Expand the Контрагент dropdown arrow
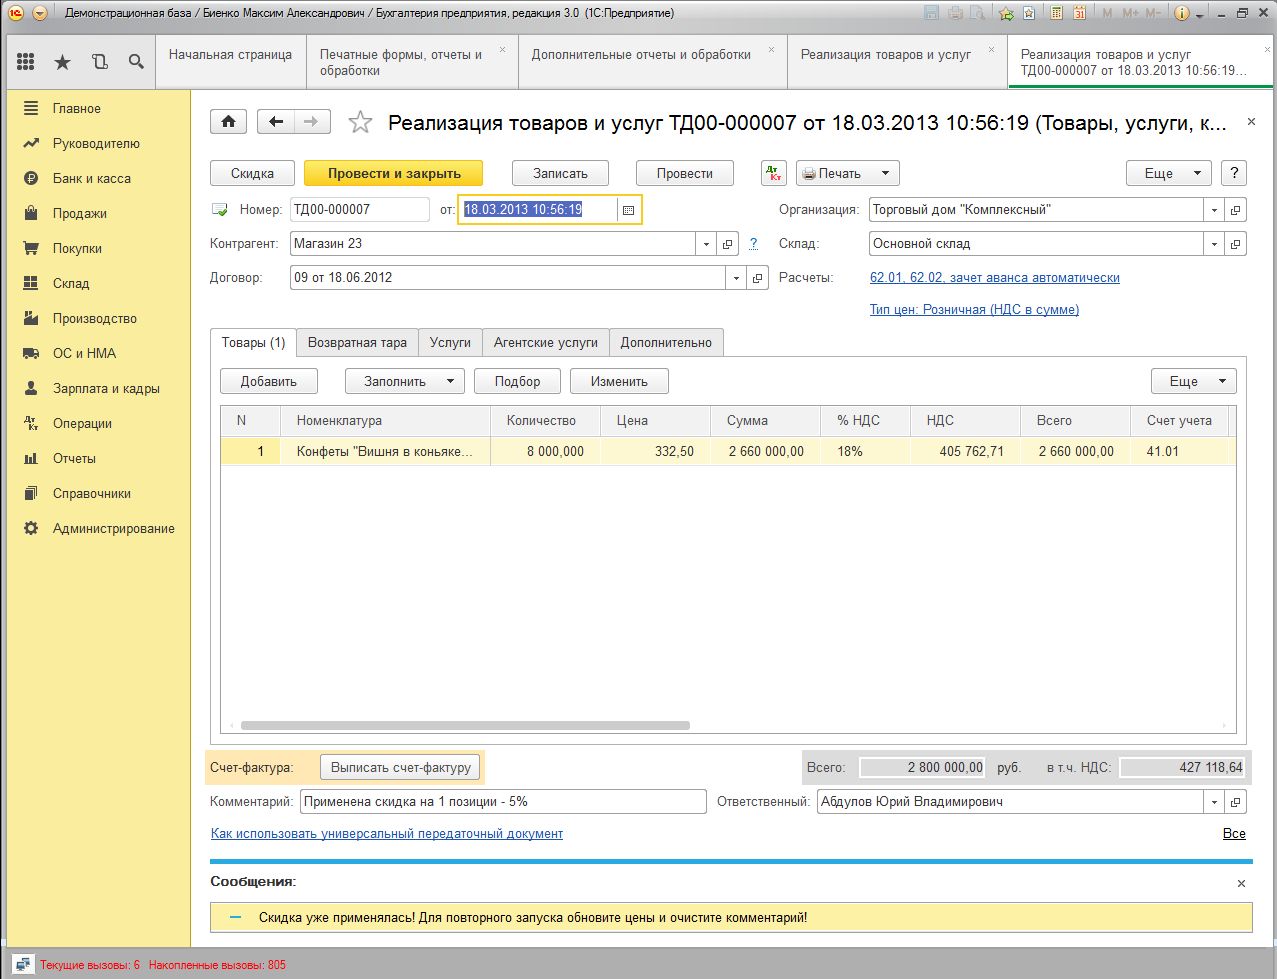This screenshot has height=979, width=1277. pos(707,244)
